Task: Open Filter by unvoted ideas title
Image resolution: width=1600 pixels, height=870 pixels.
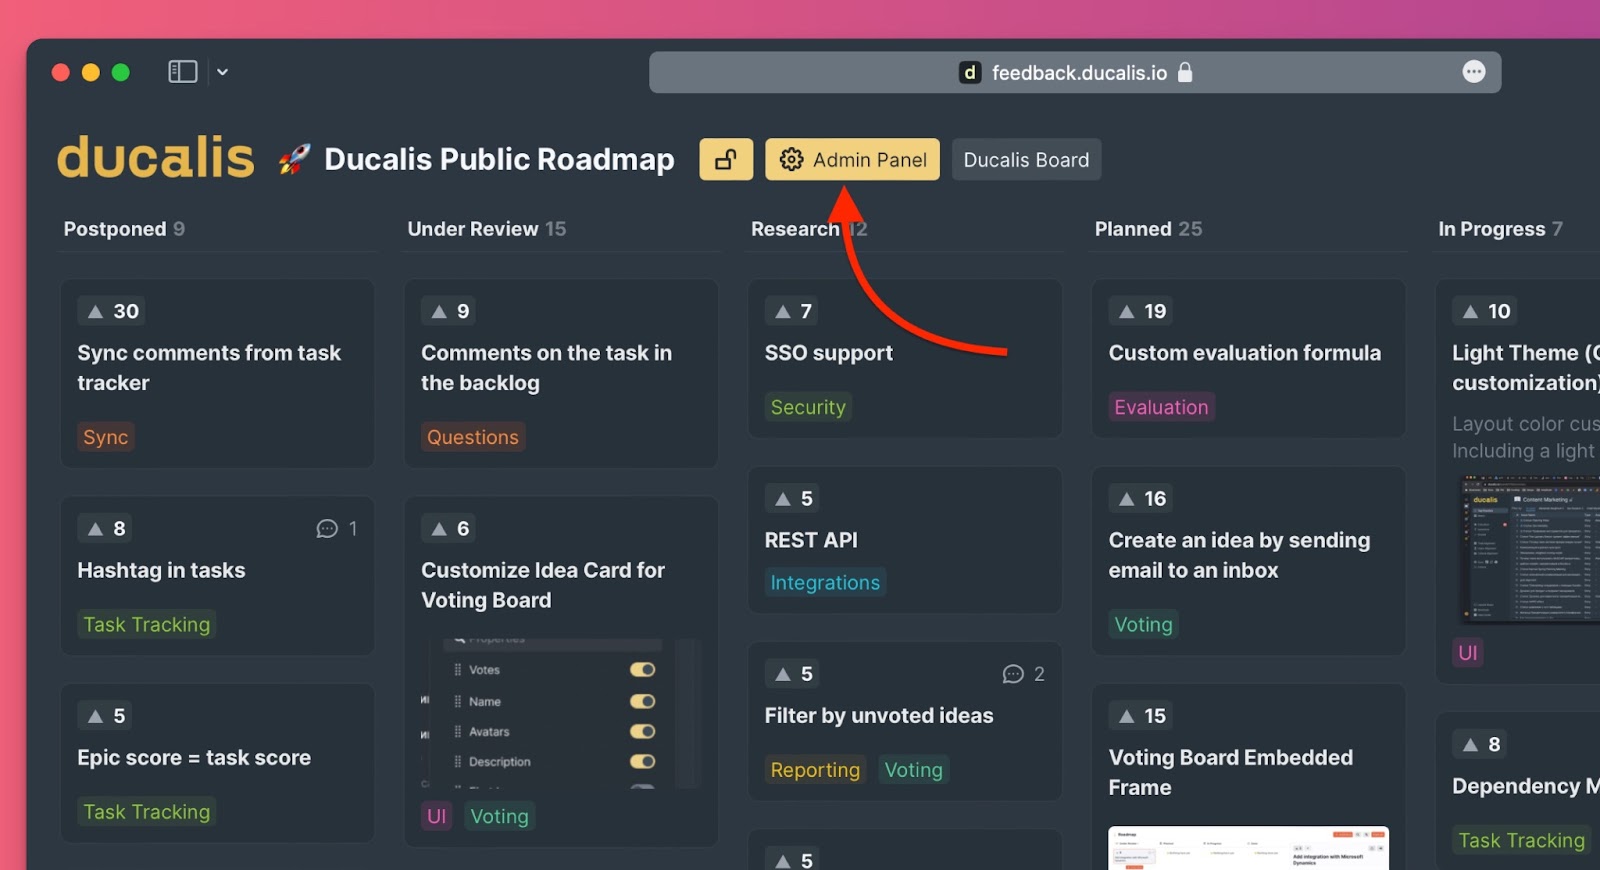Action: (879, 716)
